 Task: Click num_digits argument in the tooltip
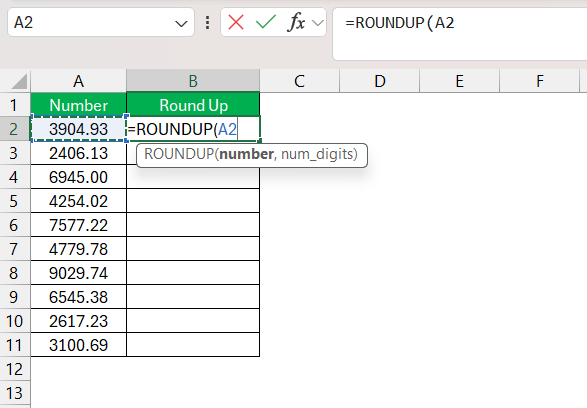(x=317, y=154)
